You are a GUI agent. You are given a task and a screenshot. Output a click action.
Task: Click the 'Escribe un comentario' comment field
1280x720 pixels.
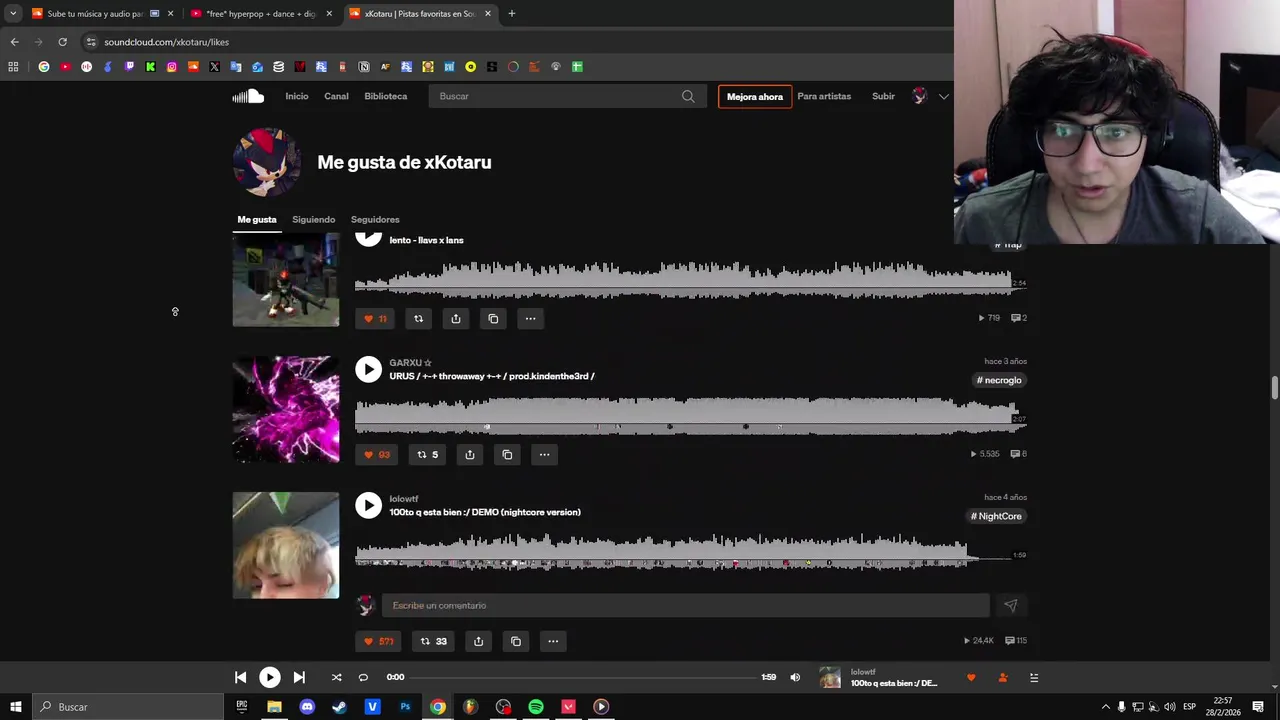pyautogui.click(x=686, y=605)
